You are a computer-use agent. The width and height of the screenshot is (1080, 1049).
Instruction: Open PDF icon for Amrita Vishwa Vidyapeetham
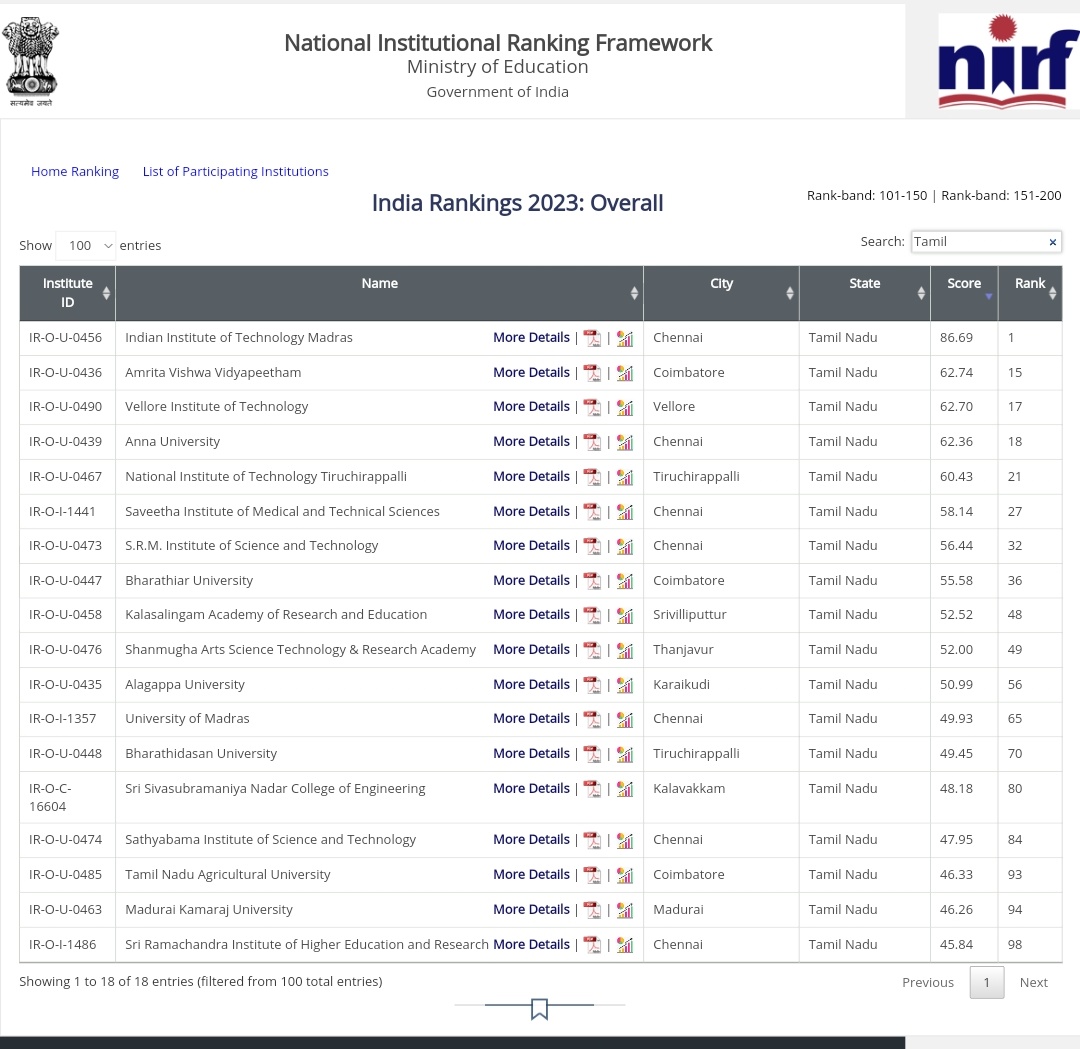(x=592, y=373)
